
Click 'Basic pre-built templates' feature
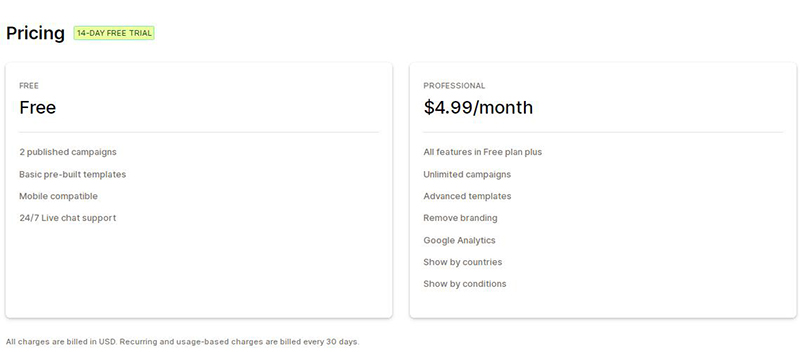coord(72,175)
